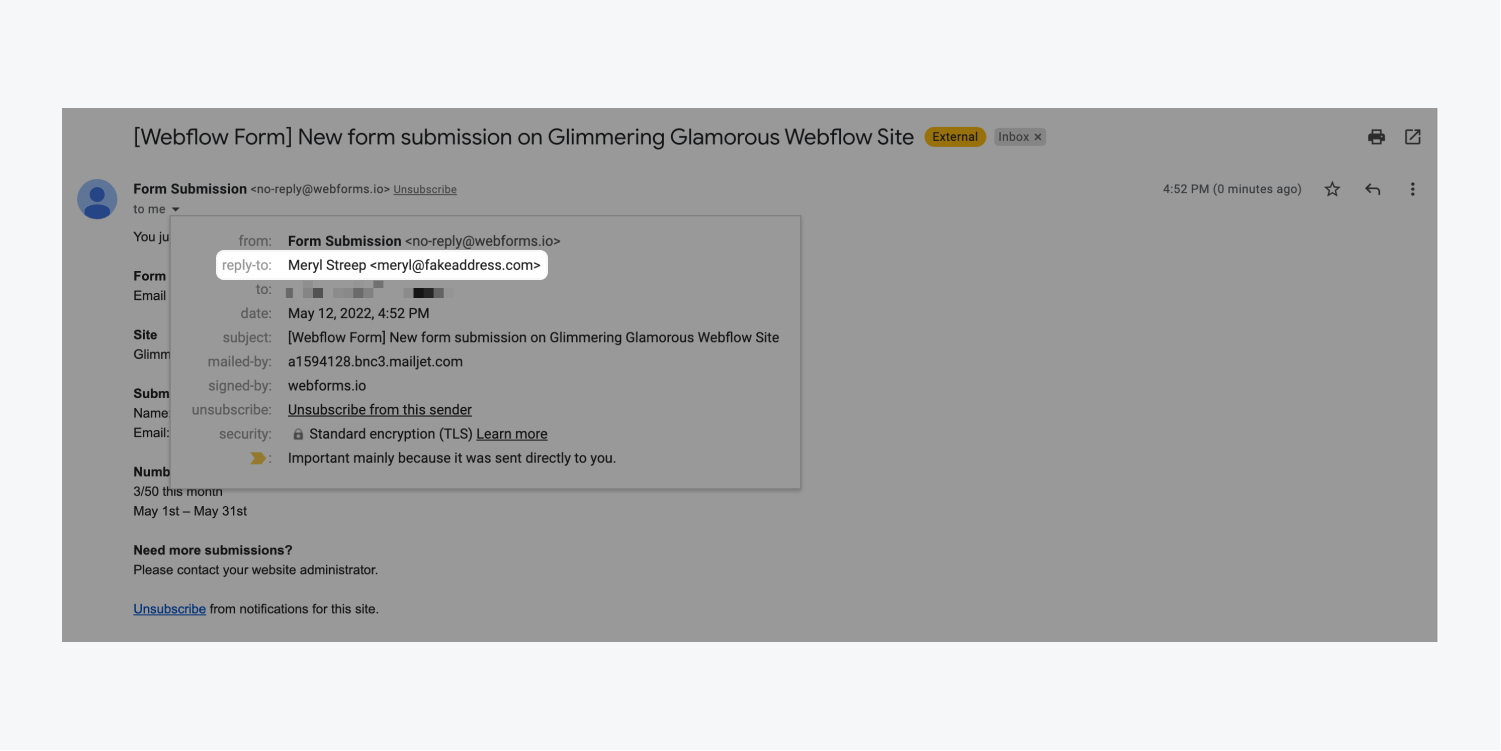Click the email subject heading
Screen dimensions: 1501x751
(523, 137)
